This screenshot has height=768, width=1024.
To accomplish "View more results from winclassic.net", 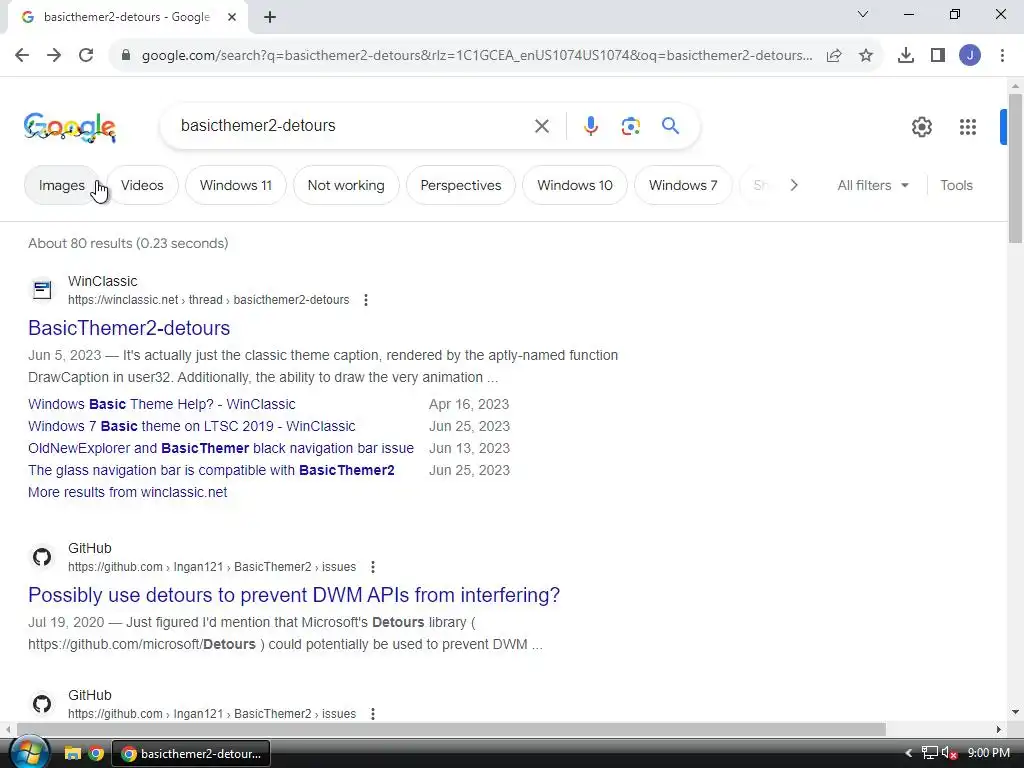I will (x=128, y=492).
